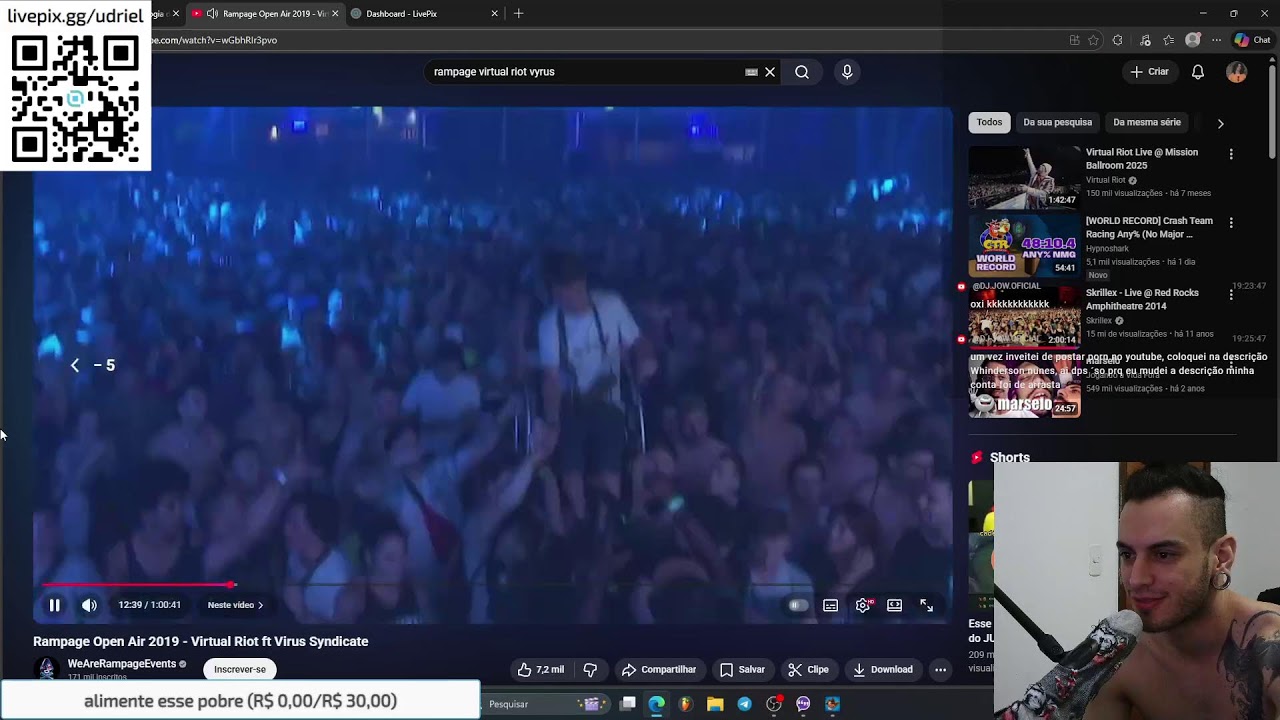Open FL Studio from taskbar
The width and height of the screenshot is (1280, 720).
[x=685, y=704]
